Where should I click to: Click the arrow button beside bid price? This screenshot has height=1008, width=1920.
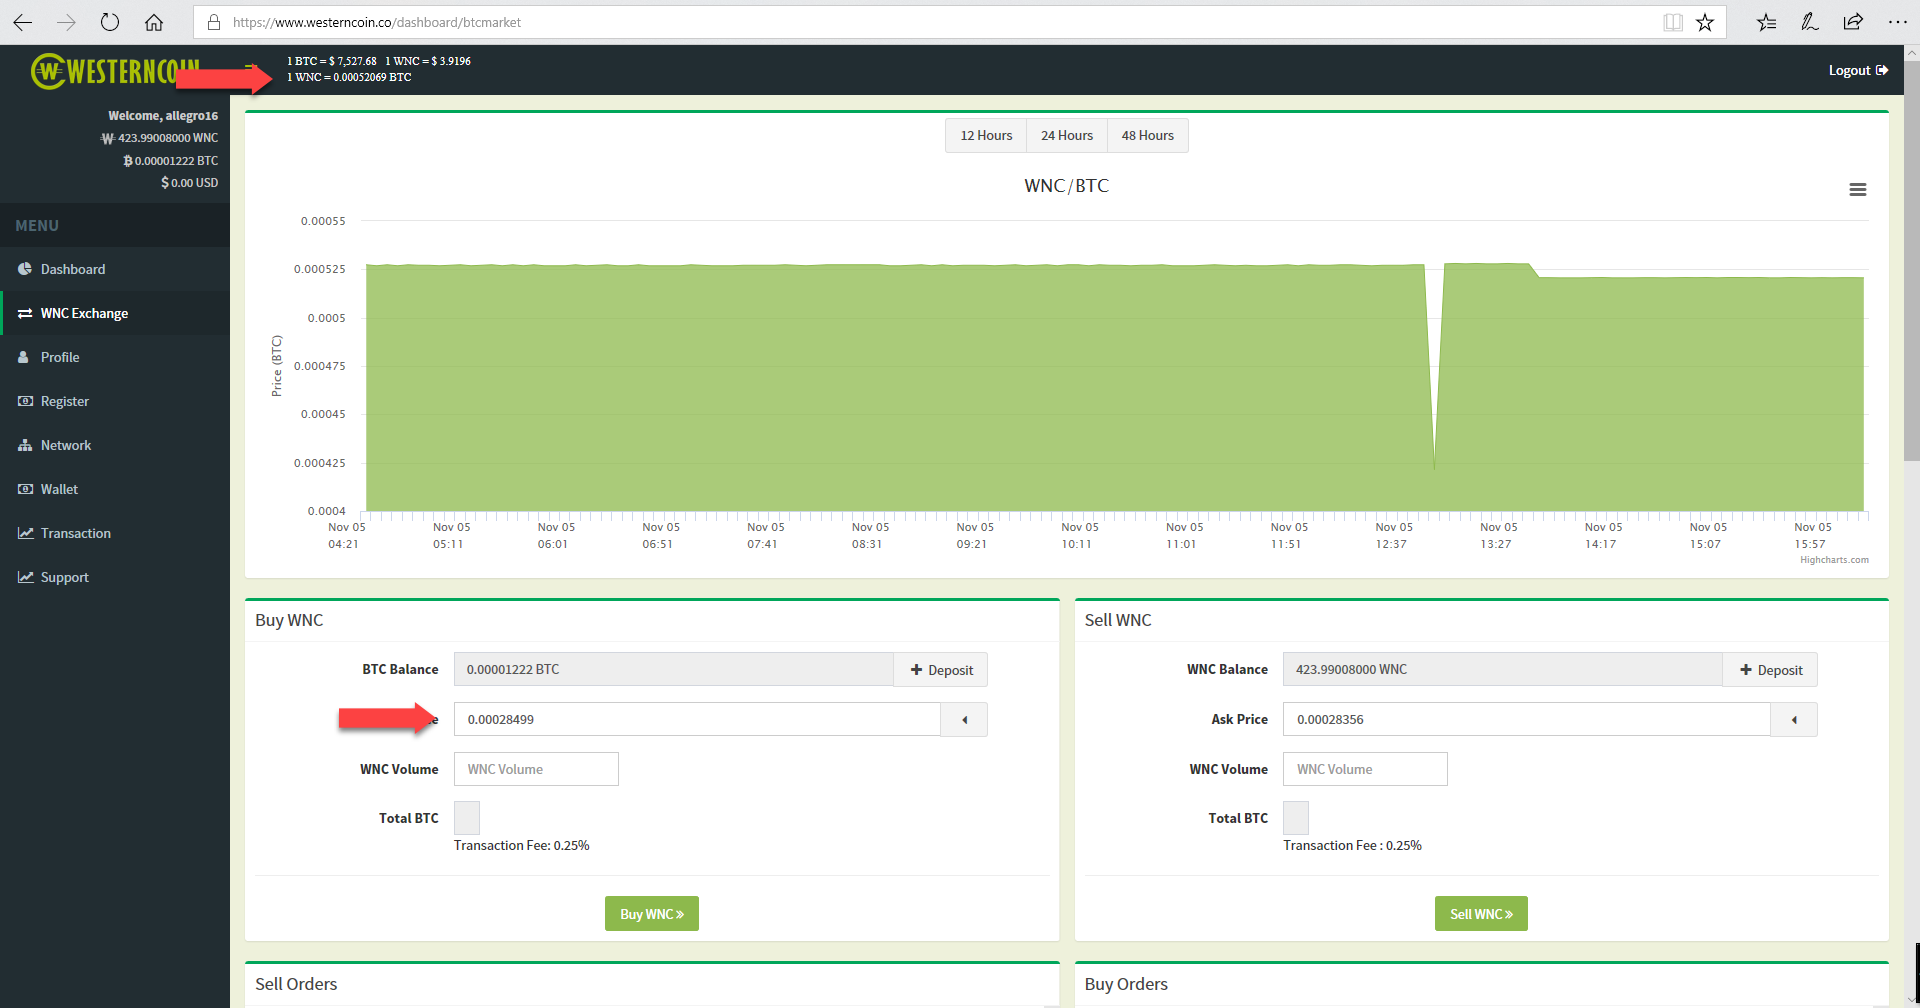point(964,720)
